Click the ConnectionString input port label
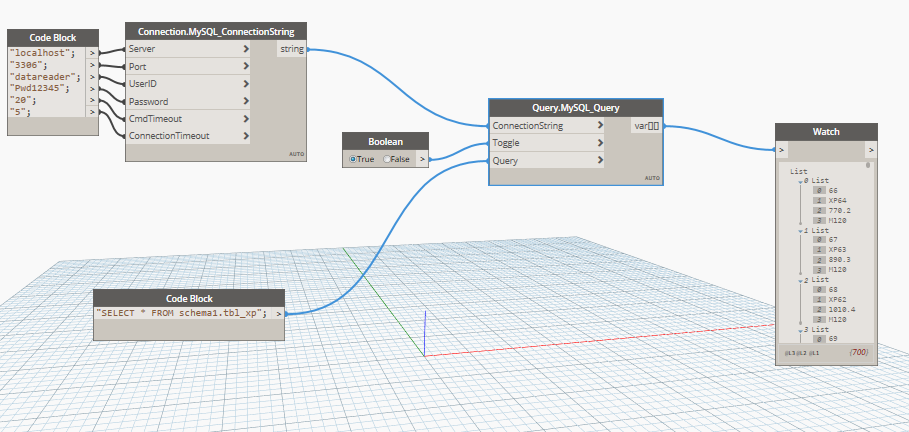This screenshot has height=432, width=909. pyautogui.click(x=528, y=125)
